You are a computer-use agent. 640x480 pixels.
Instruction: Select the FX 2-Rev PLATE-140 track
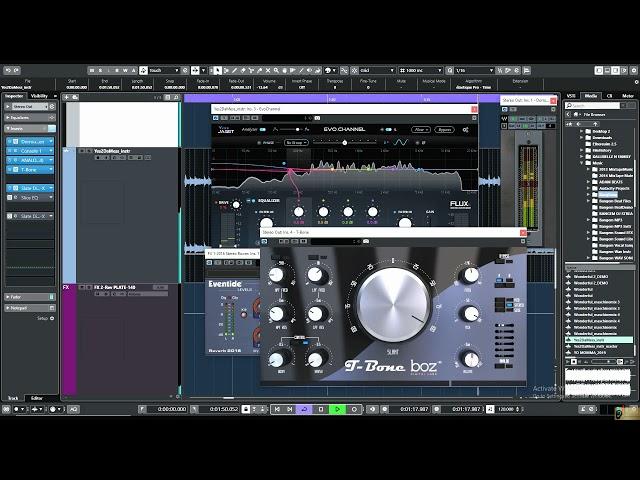(115, 287)
